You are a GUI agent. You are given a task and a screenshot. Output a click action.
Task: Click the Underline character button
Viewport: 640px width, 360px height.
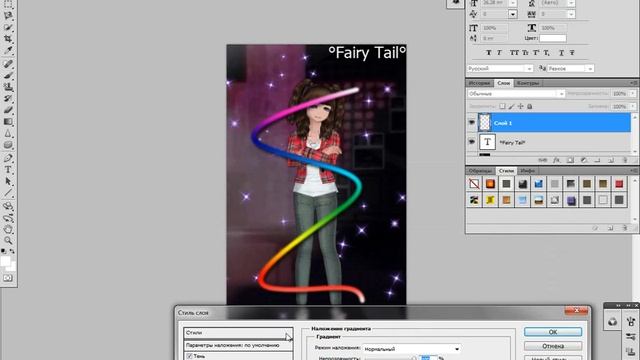562,53
